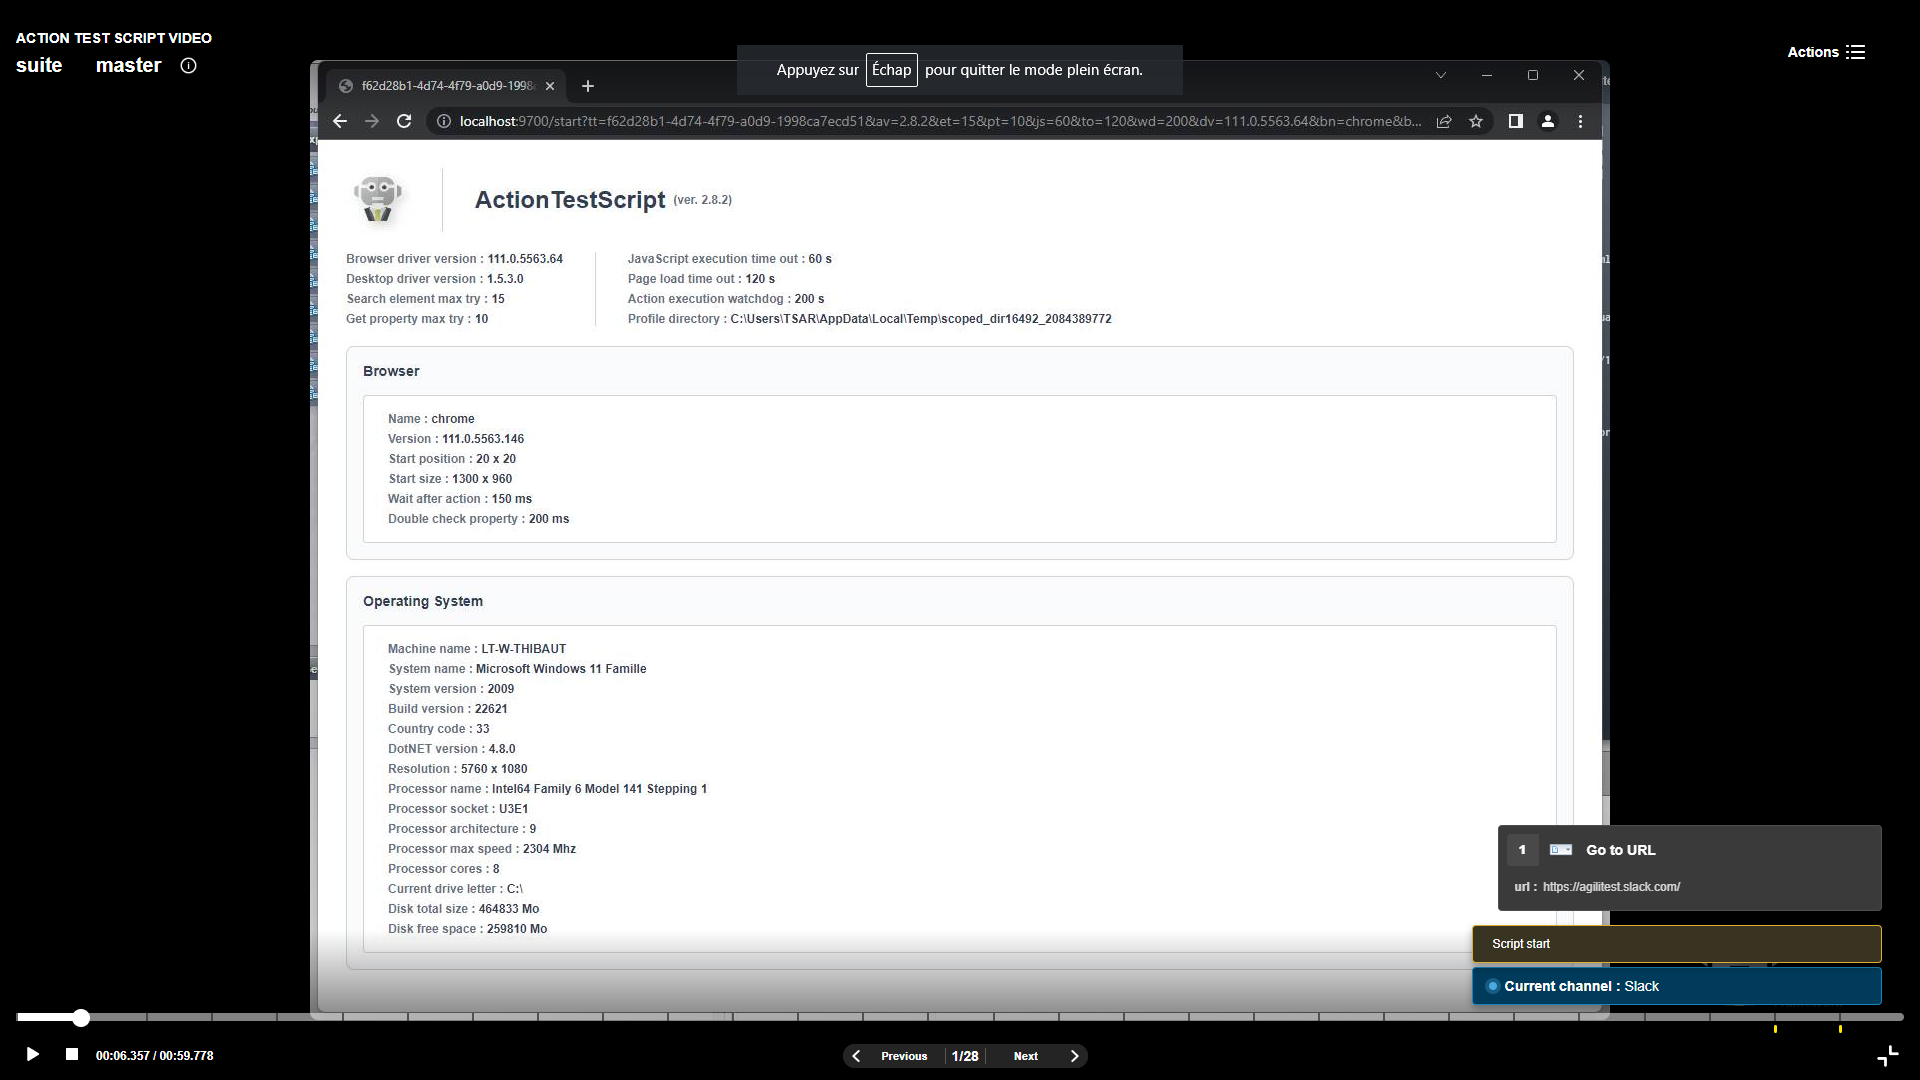Expand the Operating System section panel
1920x1080 pixels.
tap(422, 600)
